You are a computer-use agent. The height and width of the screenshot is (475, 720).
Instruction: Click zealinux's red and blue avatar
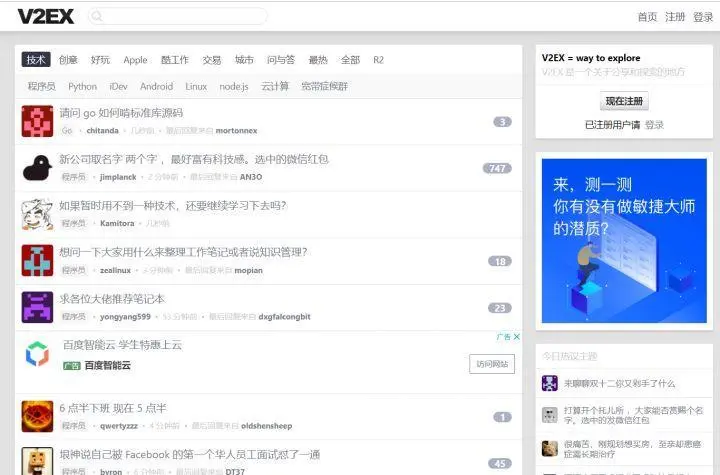click(37, 261)
